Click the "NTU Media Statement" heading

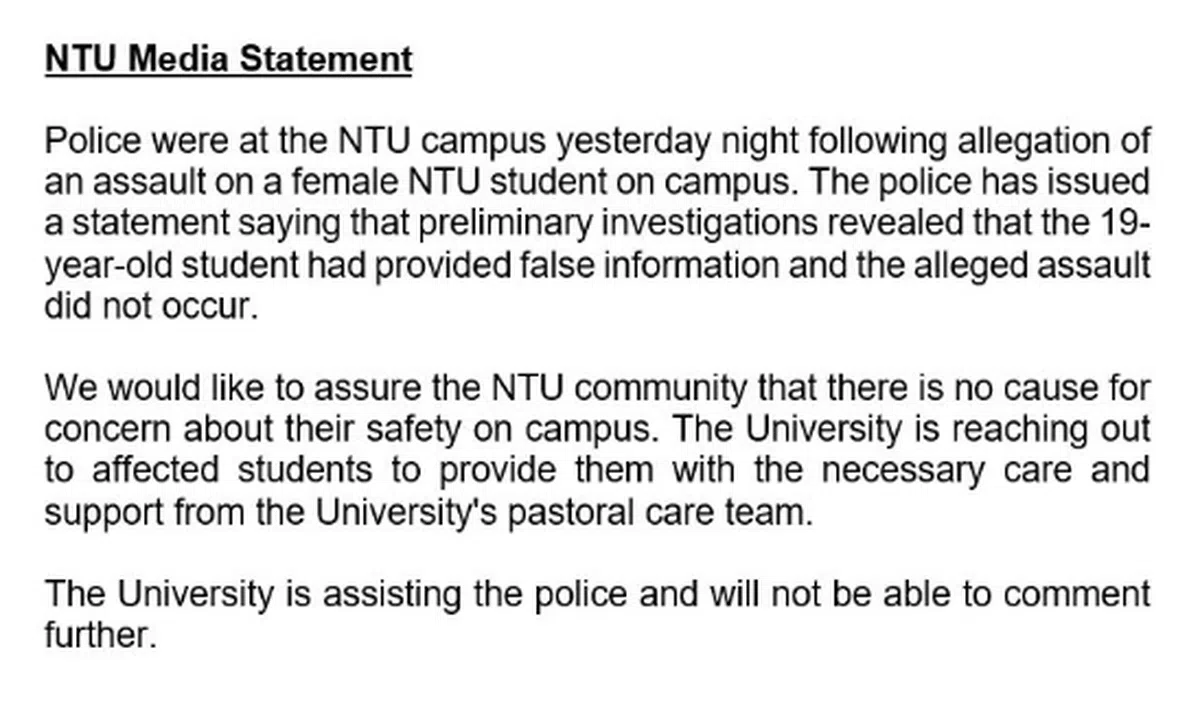pyautogui.click(x=228, y=60)
